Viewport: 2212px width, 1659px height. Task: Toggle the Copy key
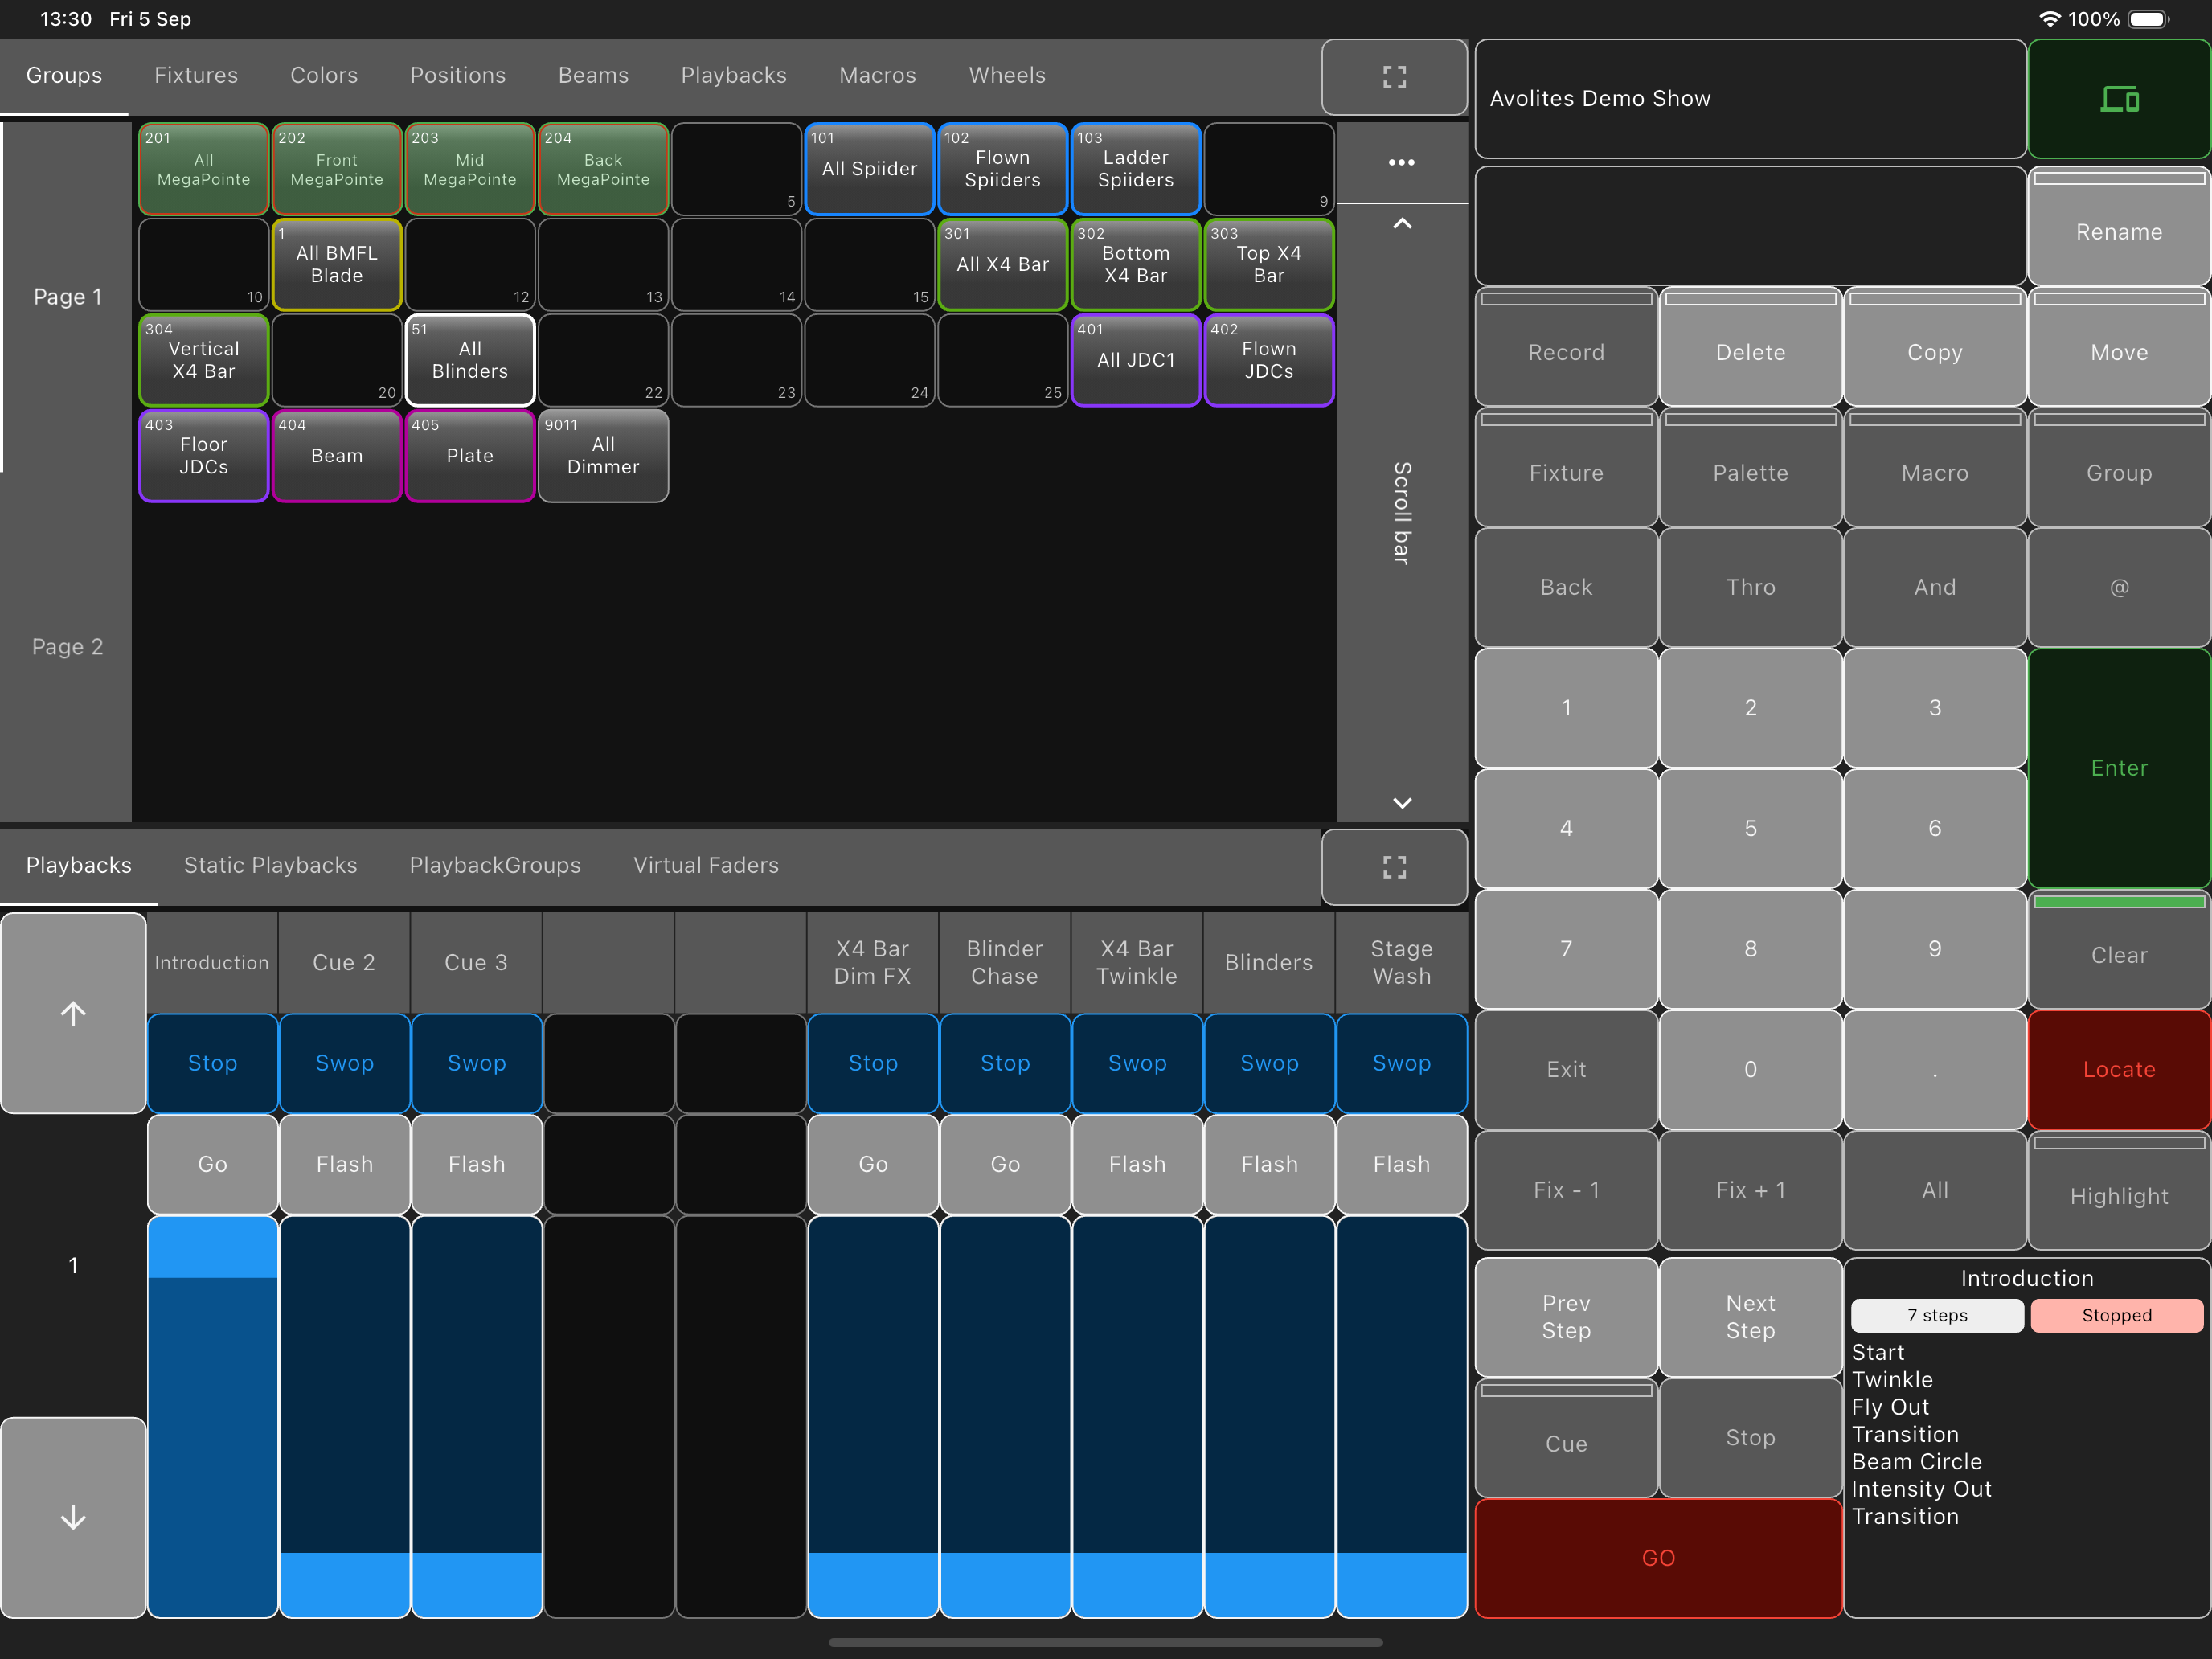tap(1934, 346)
